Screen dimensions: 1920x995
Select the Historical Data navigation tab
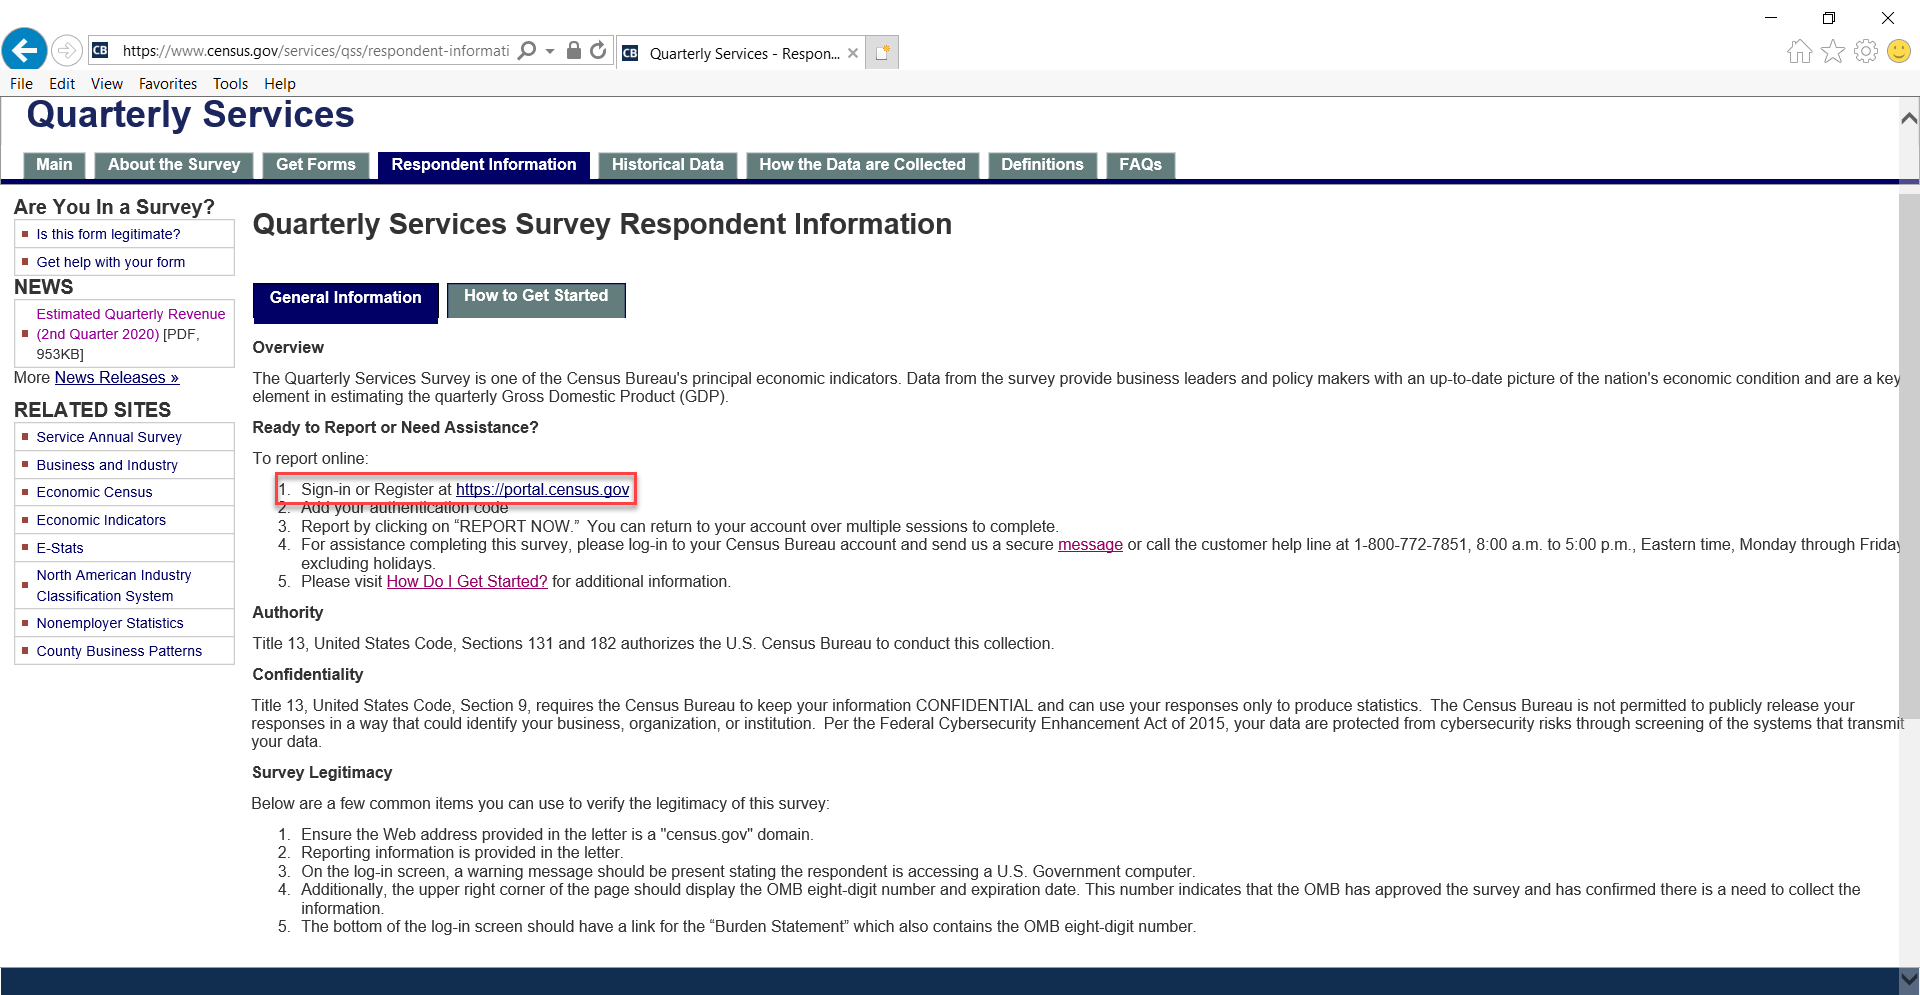click(x=667, y=165)
